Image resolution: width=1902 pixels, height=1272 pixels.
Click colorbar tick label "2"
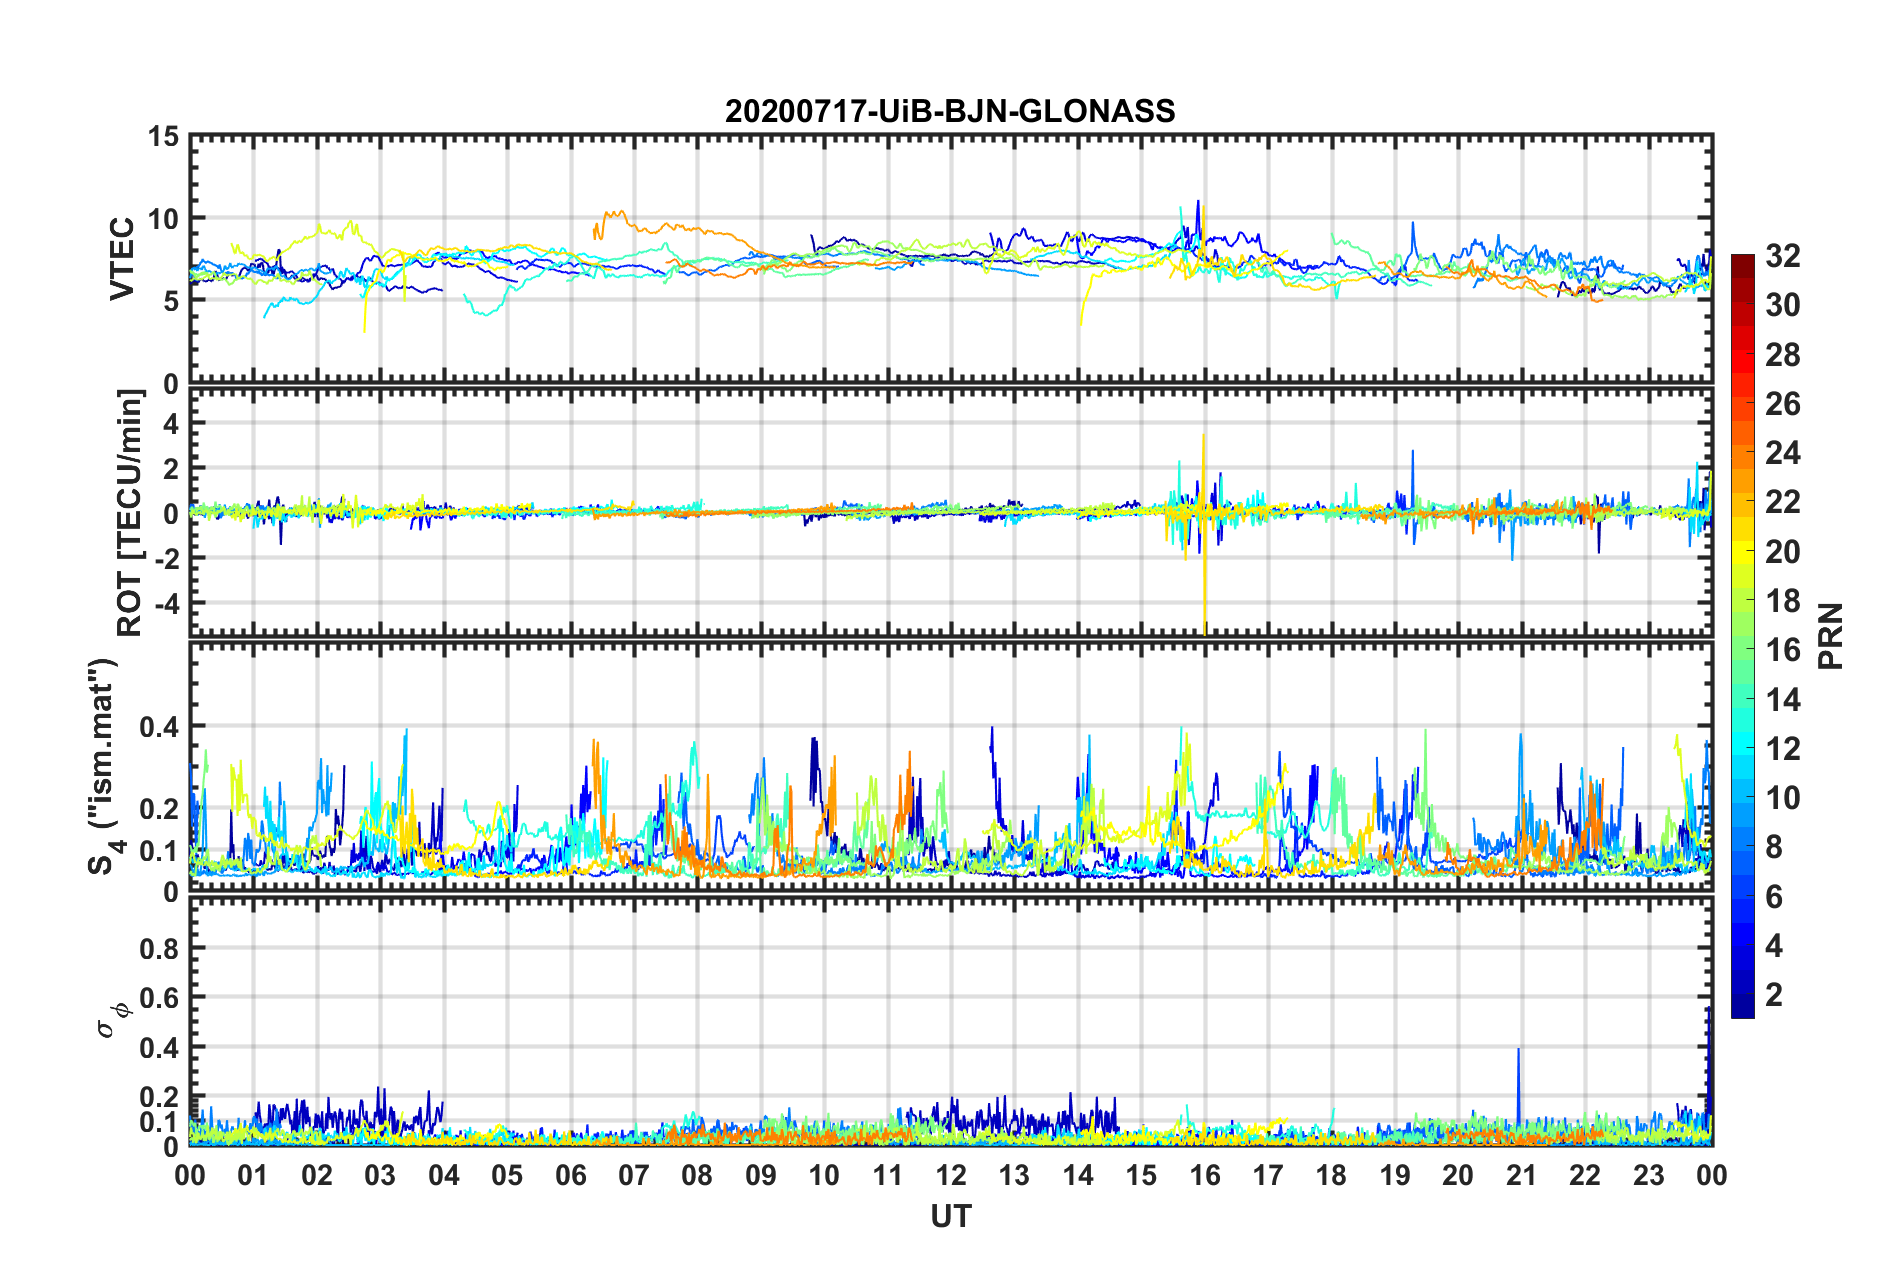point(1774,995)
